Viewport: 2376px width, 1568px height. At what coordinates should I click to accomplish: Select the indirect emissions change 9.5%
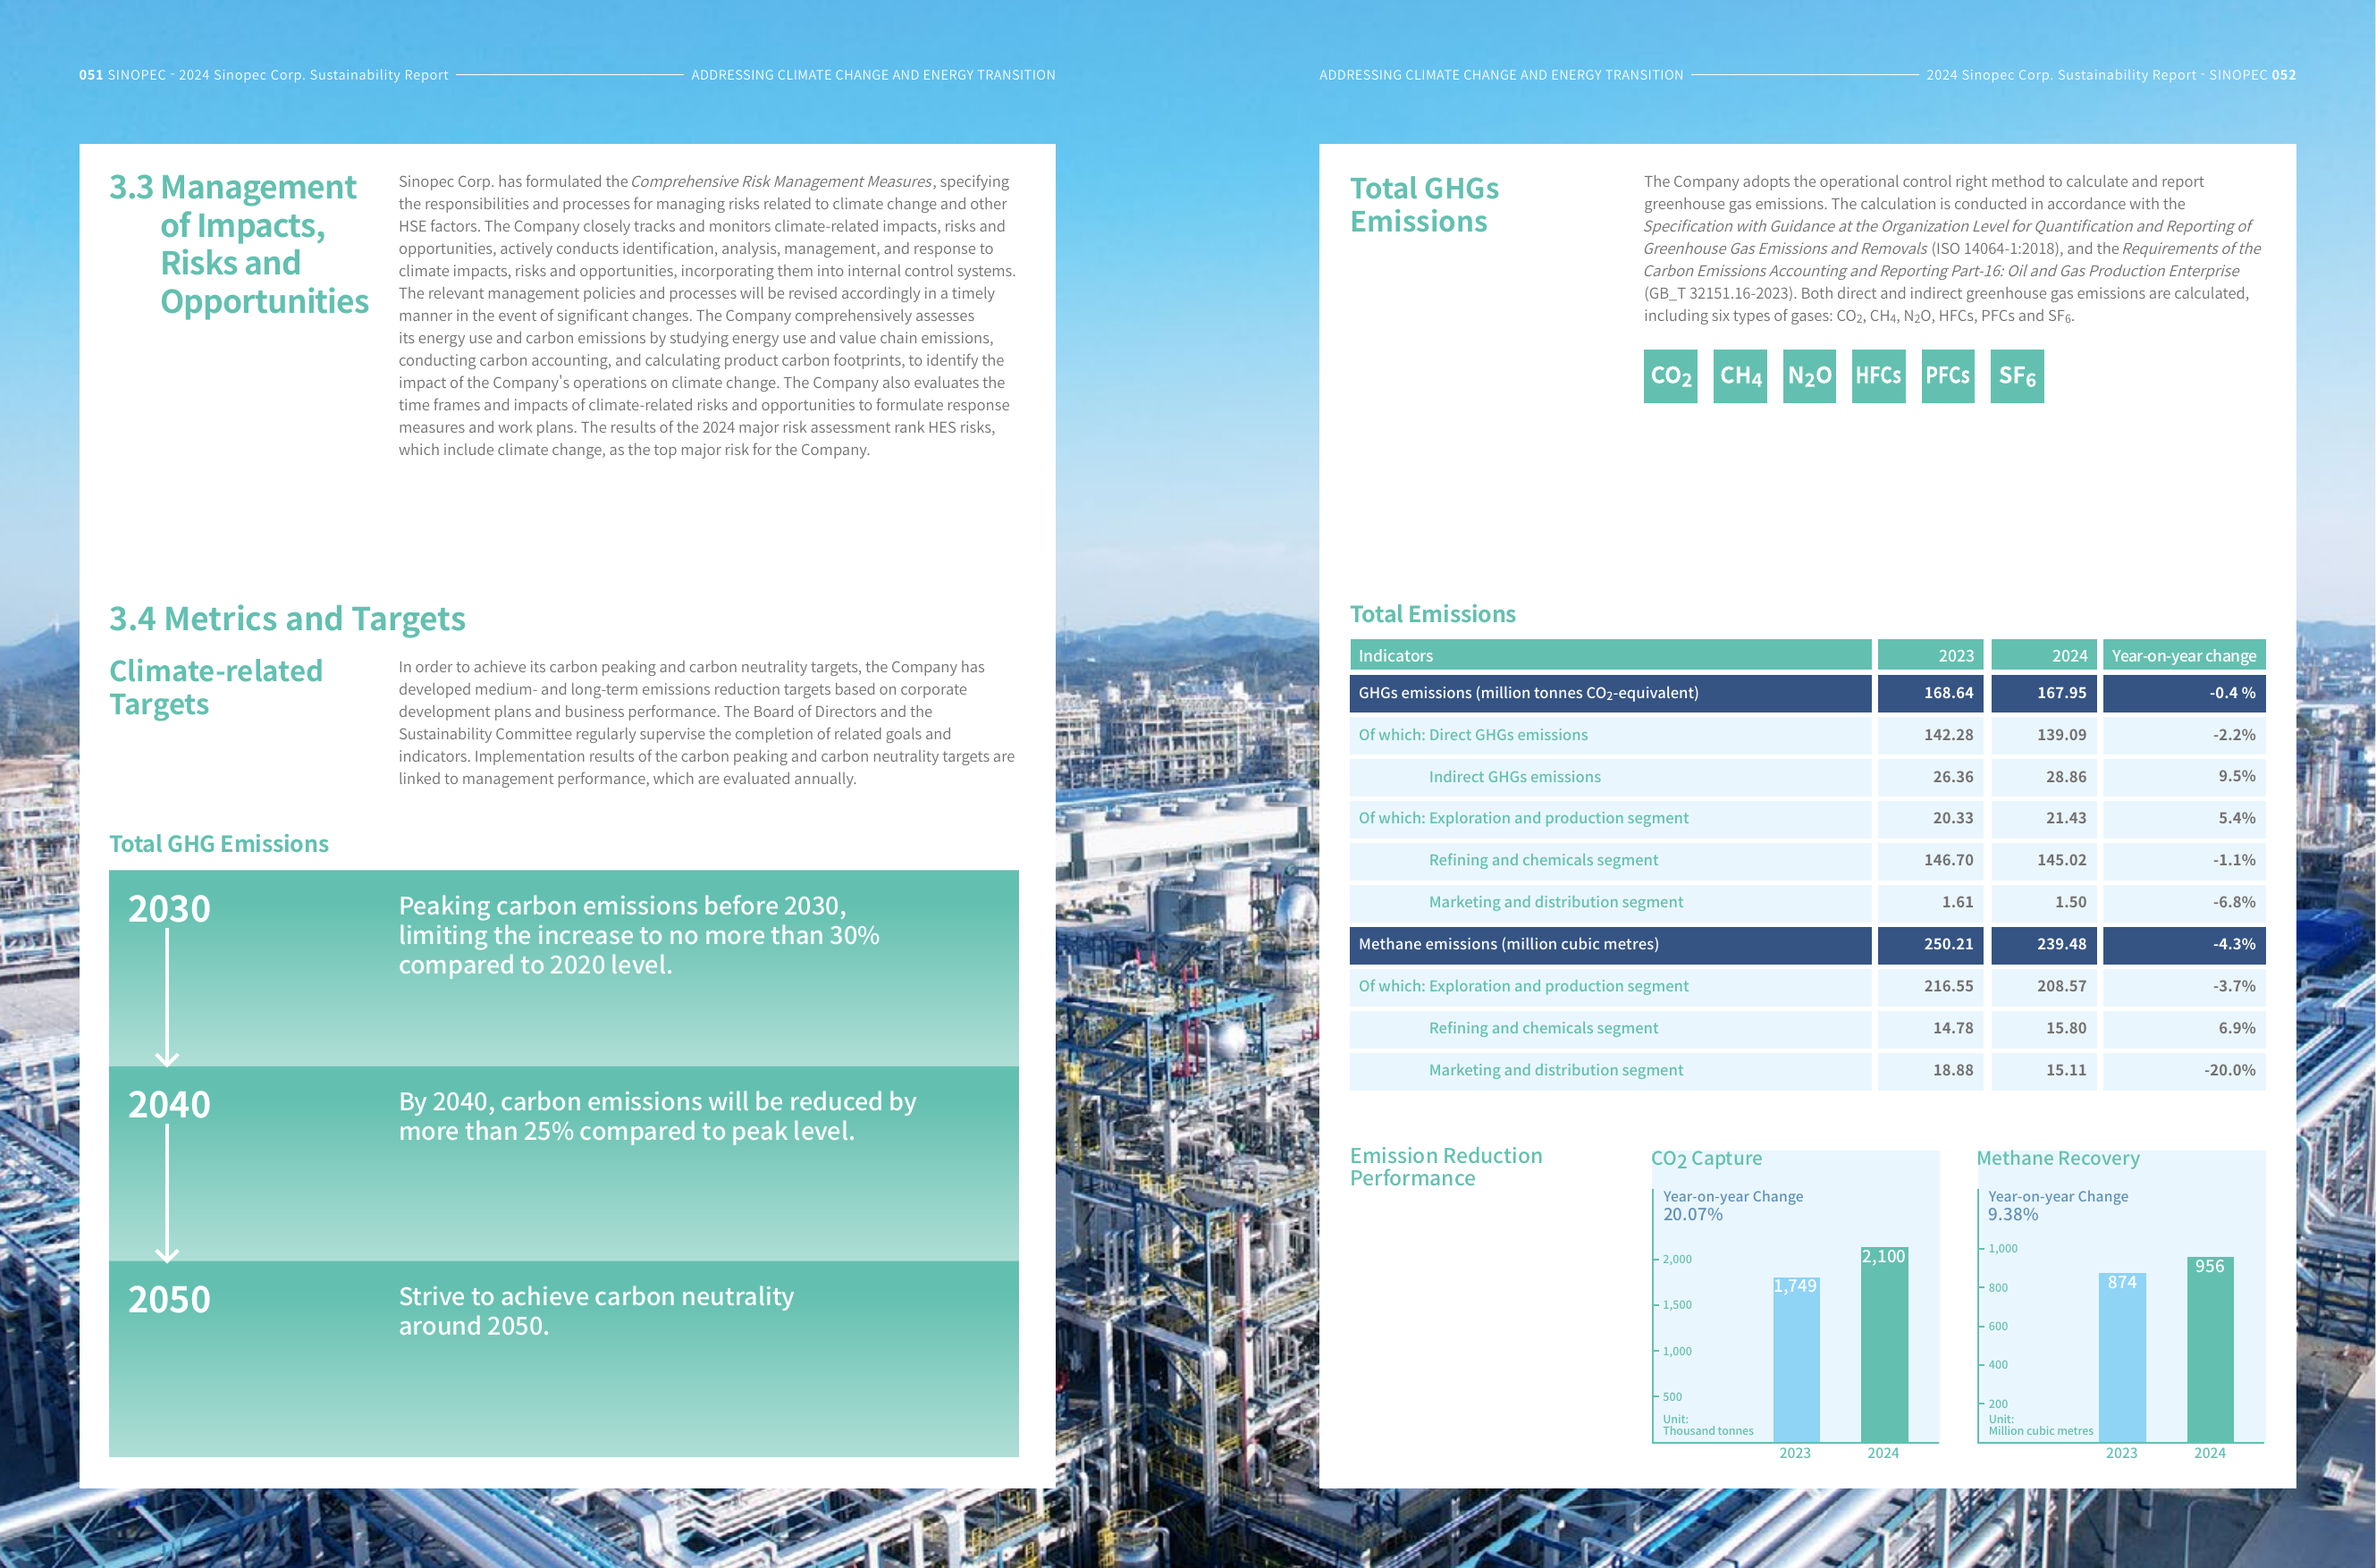pos(2237,776)
